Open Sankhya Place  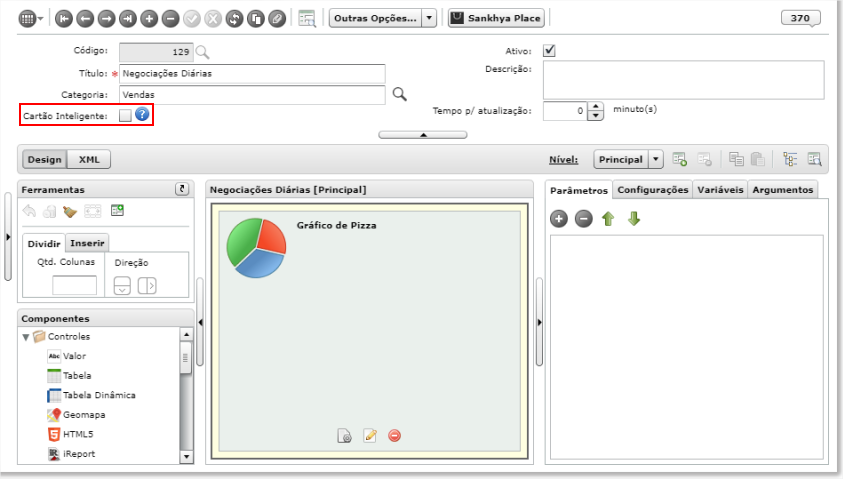coord(496,18)
